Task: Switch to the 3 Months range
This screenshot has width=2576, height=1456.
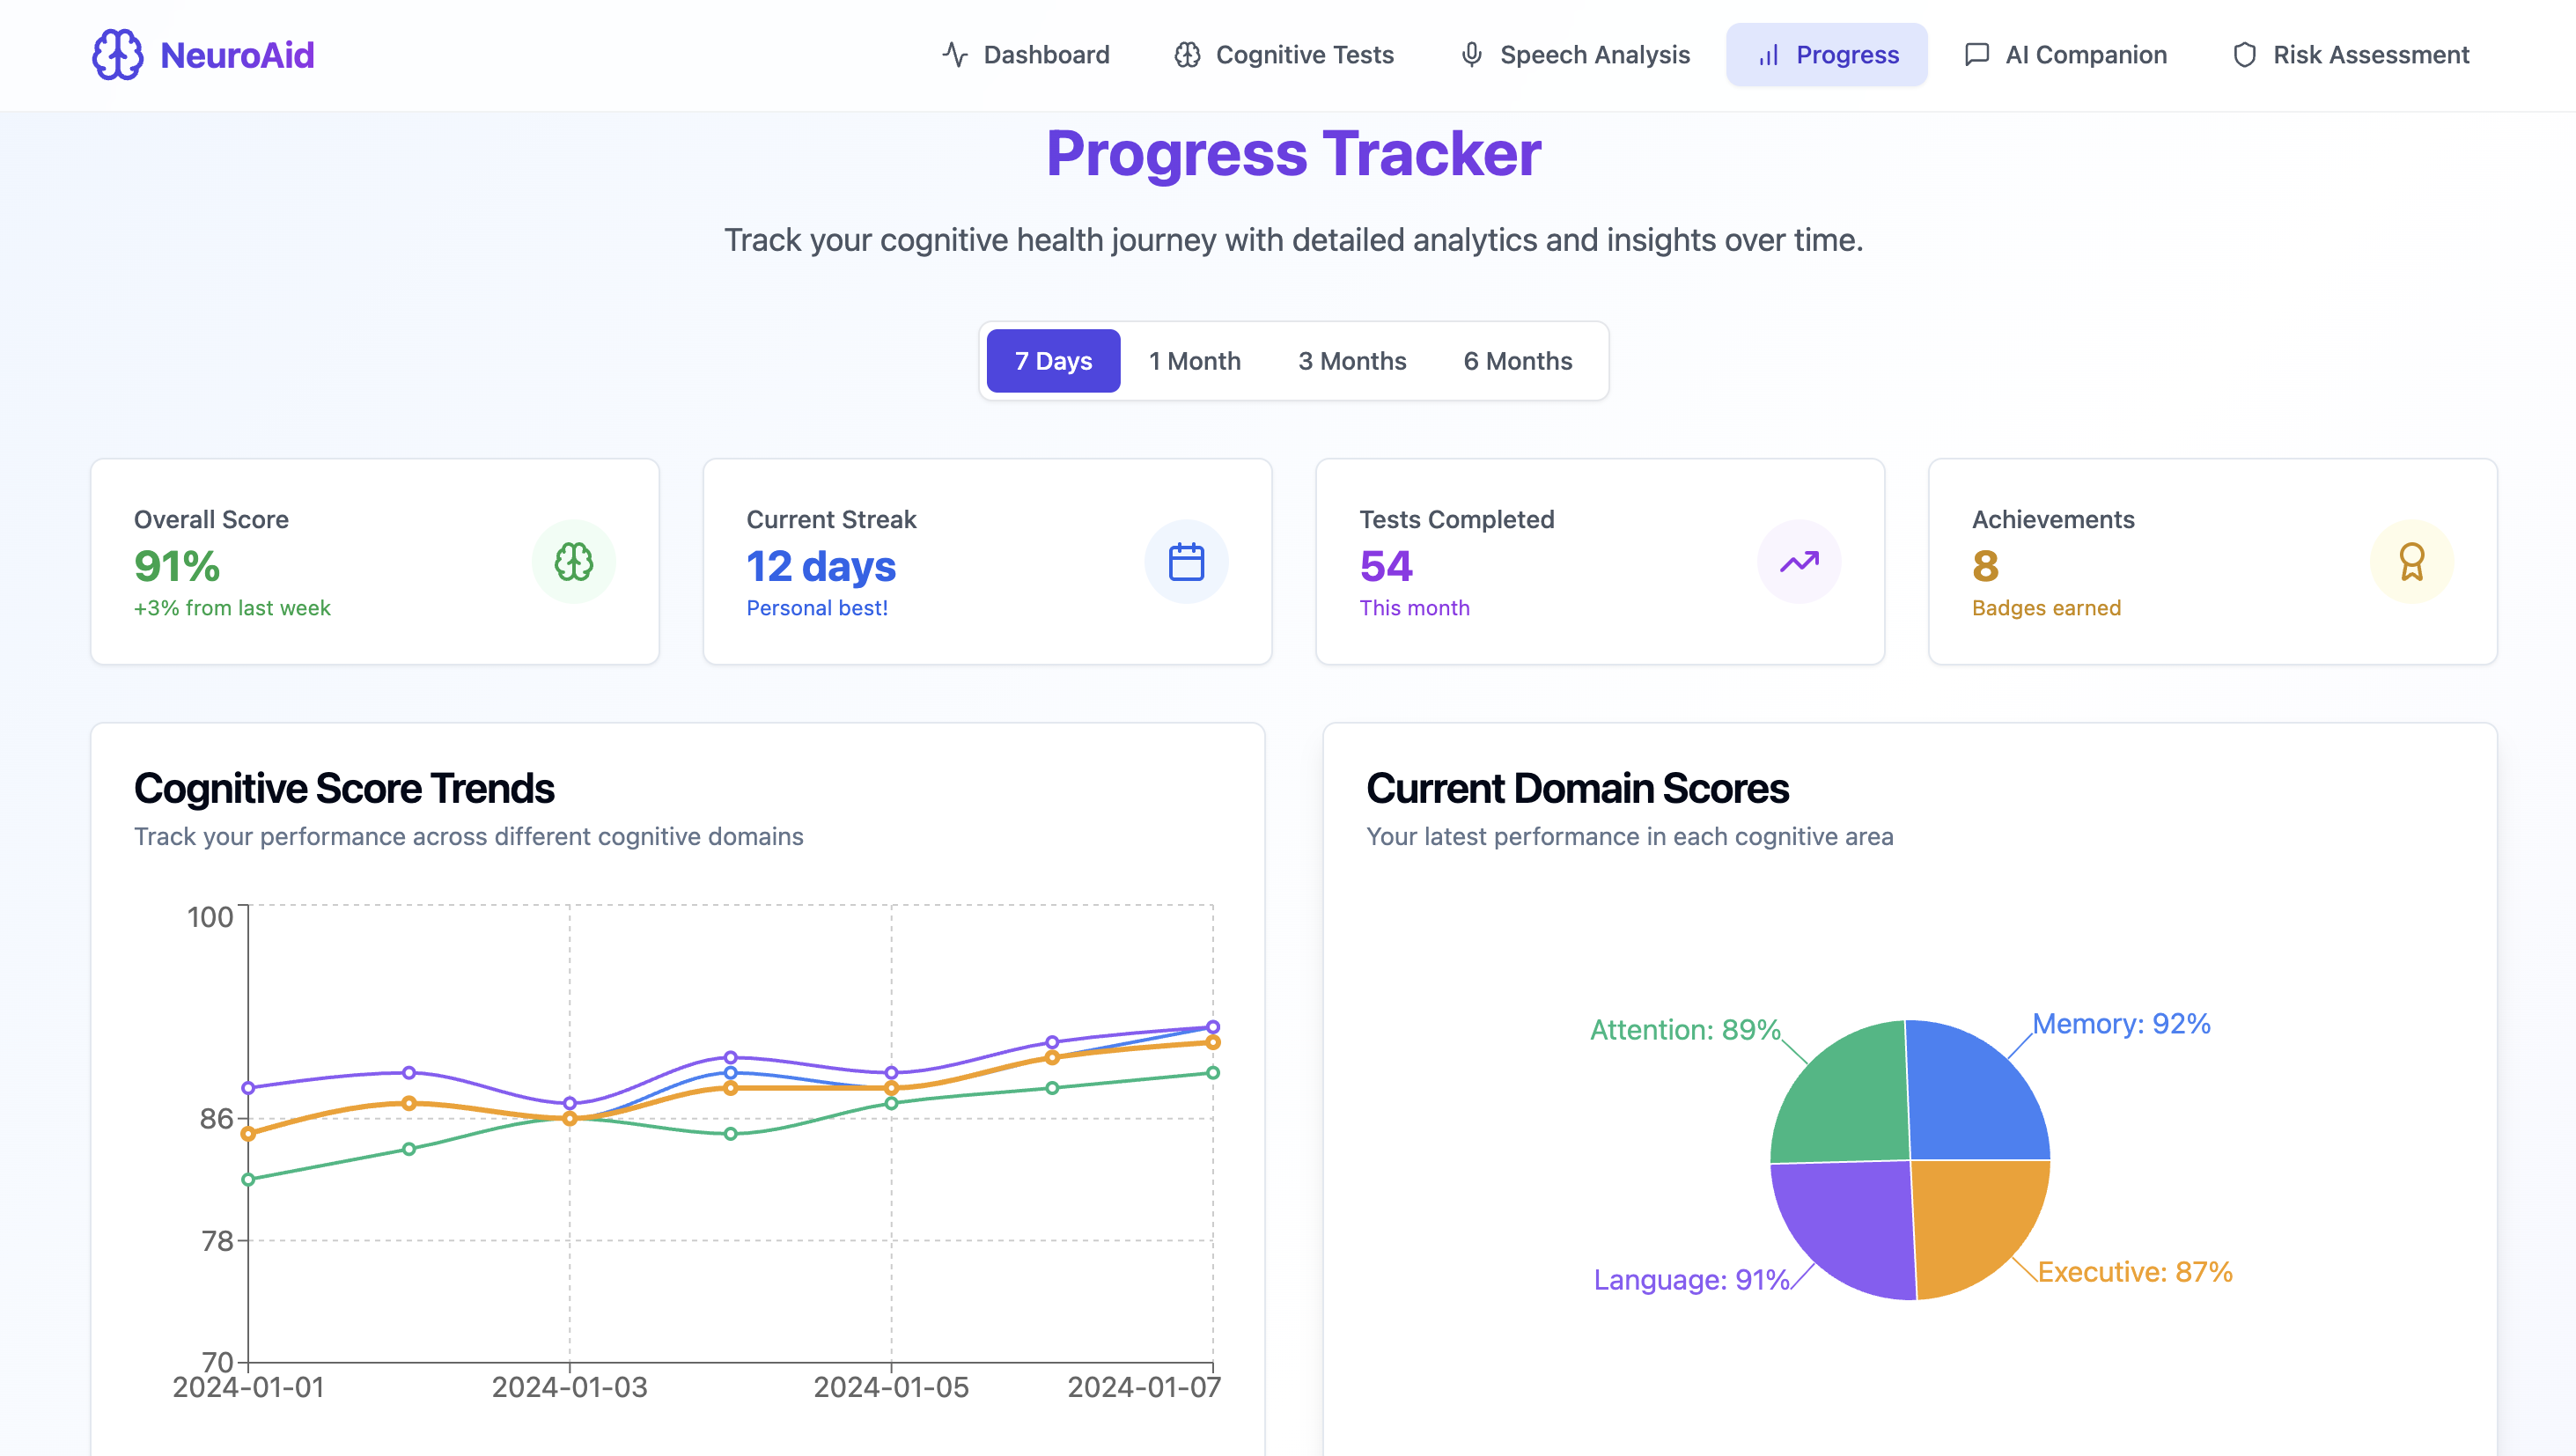Action: coord(1352,361)
